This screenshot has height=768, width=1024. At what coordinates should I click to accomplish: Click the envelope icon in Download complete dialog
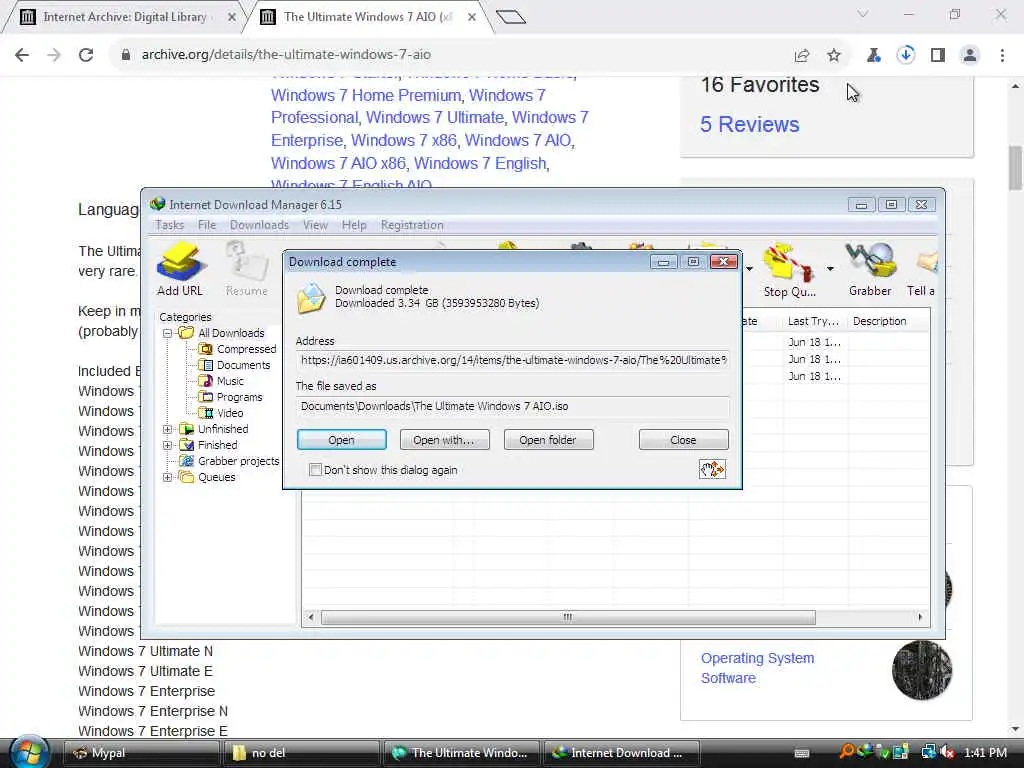point(312,299)
